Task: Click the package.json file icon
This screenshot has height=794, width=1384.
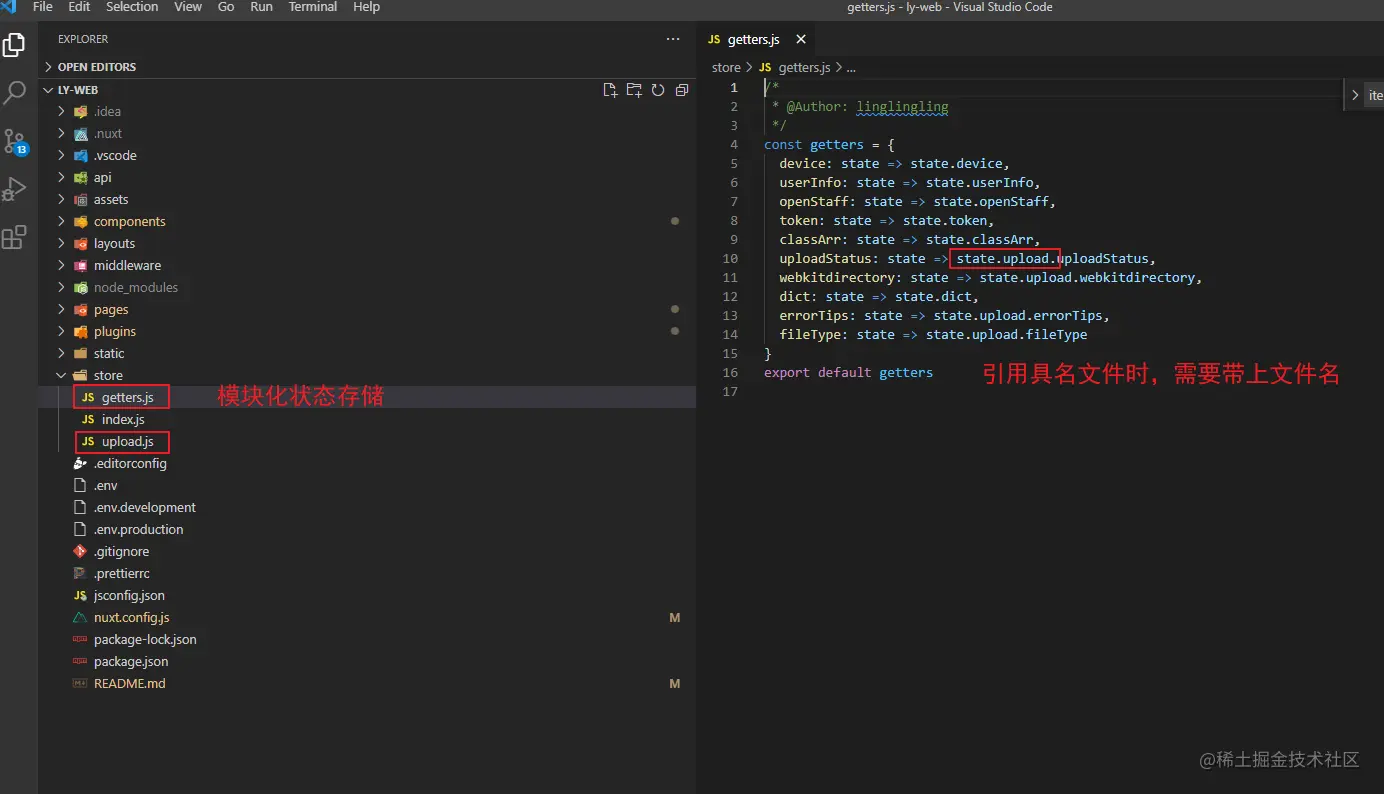Action: [80, 662]
